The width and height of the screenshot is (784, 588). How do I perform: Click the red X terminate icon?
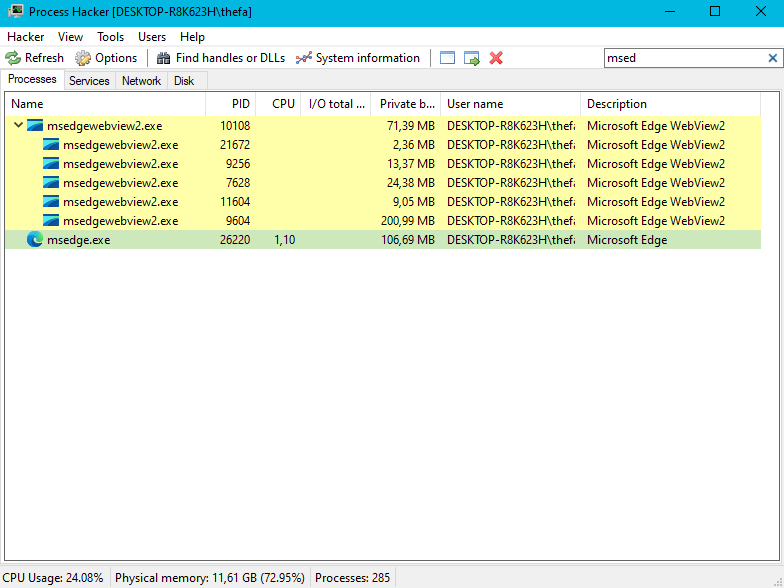point(496,58)
